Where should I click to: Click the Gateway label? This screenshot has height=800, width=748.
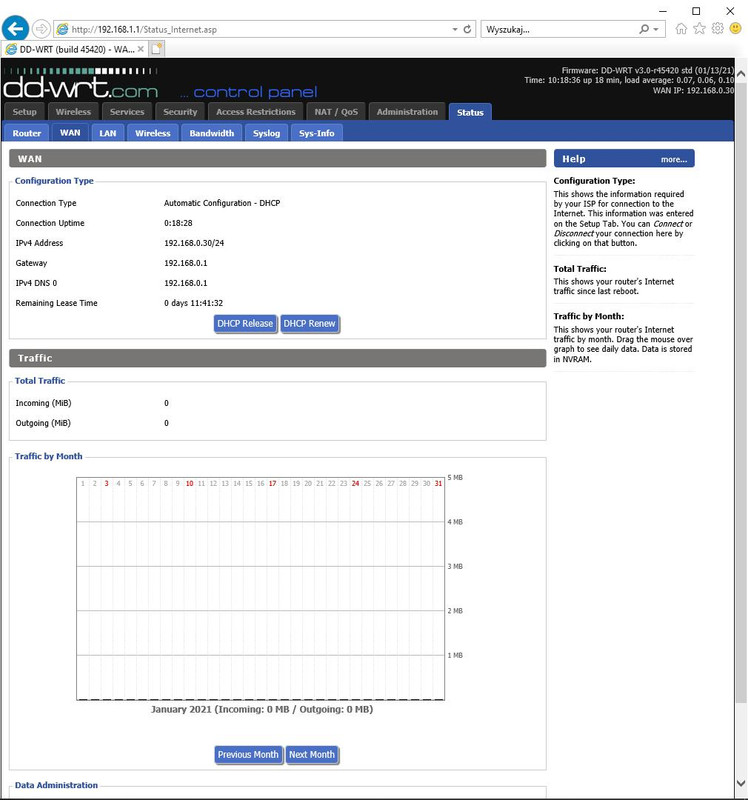tap(31, 263)
